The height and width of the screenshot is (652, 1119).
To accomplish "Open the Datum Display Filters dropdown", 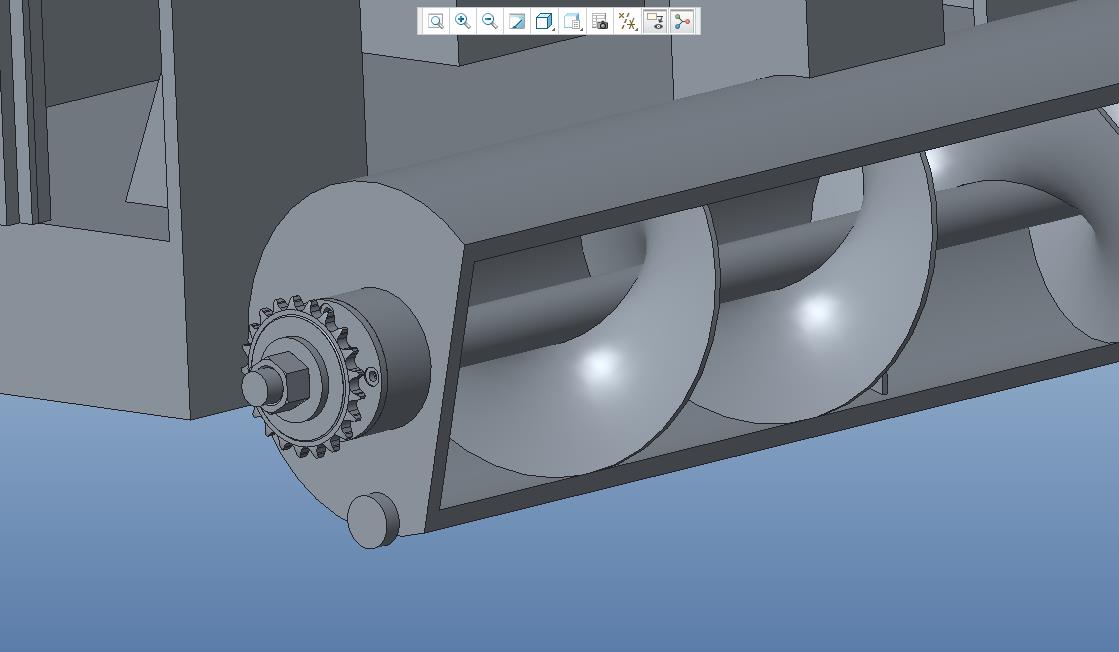I will (627, 21).
